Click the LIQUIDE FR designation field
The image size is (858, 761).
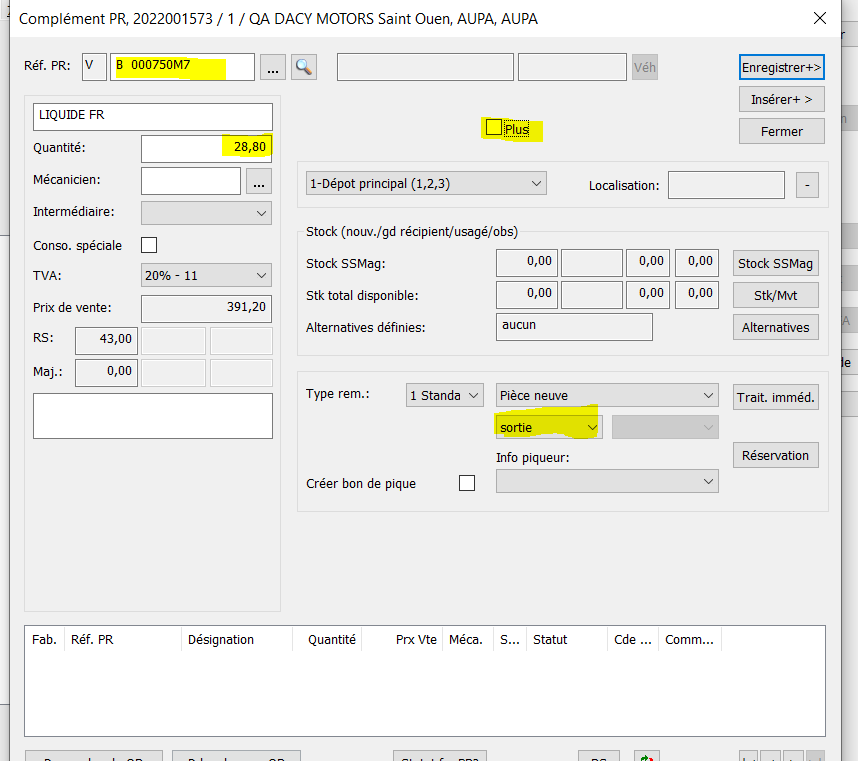click(x=153, y=117)
